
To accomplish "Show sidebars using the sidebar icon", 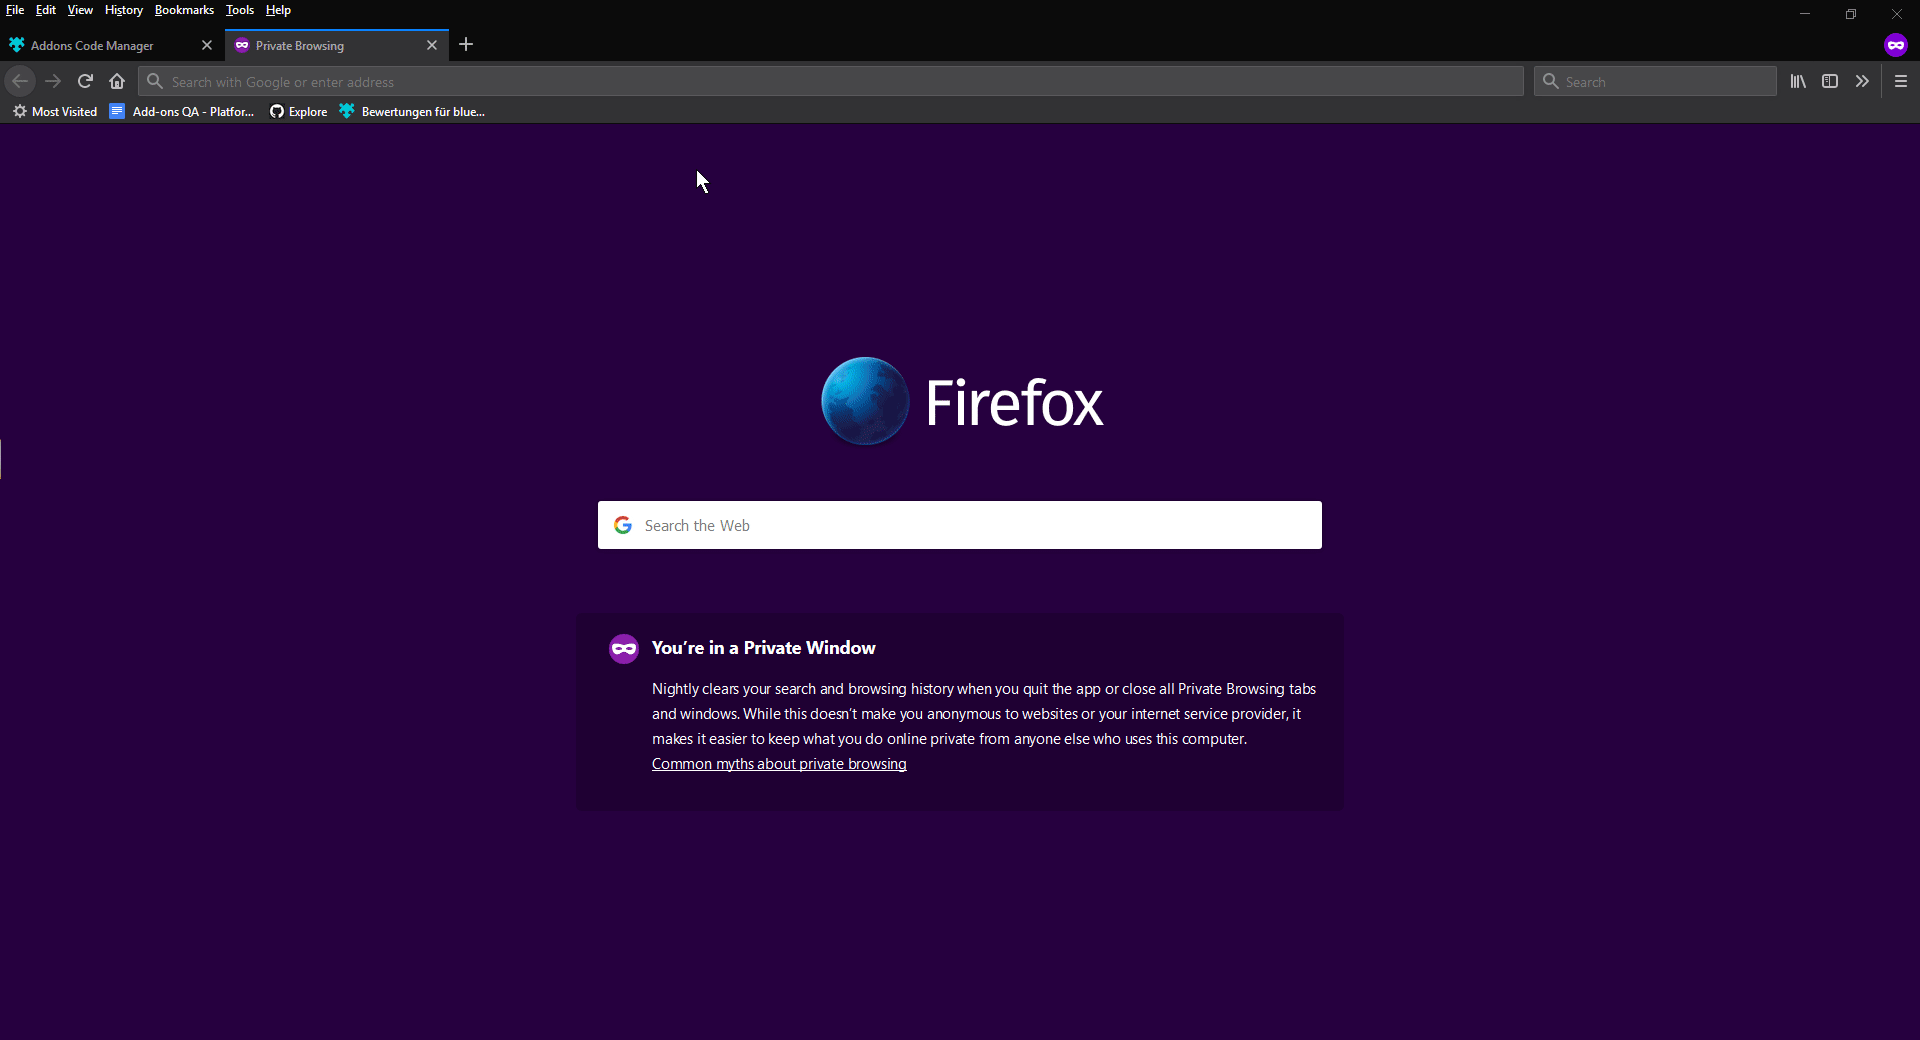I will (x=1830, y=81).
